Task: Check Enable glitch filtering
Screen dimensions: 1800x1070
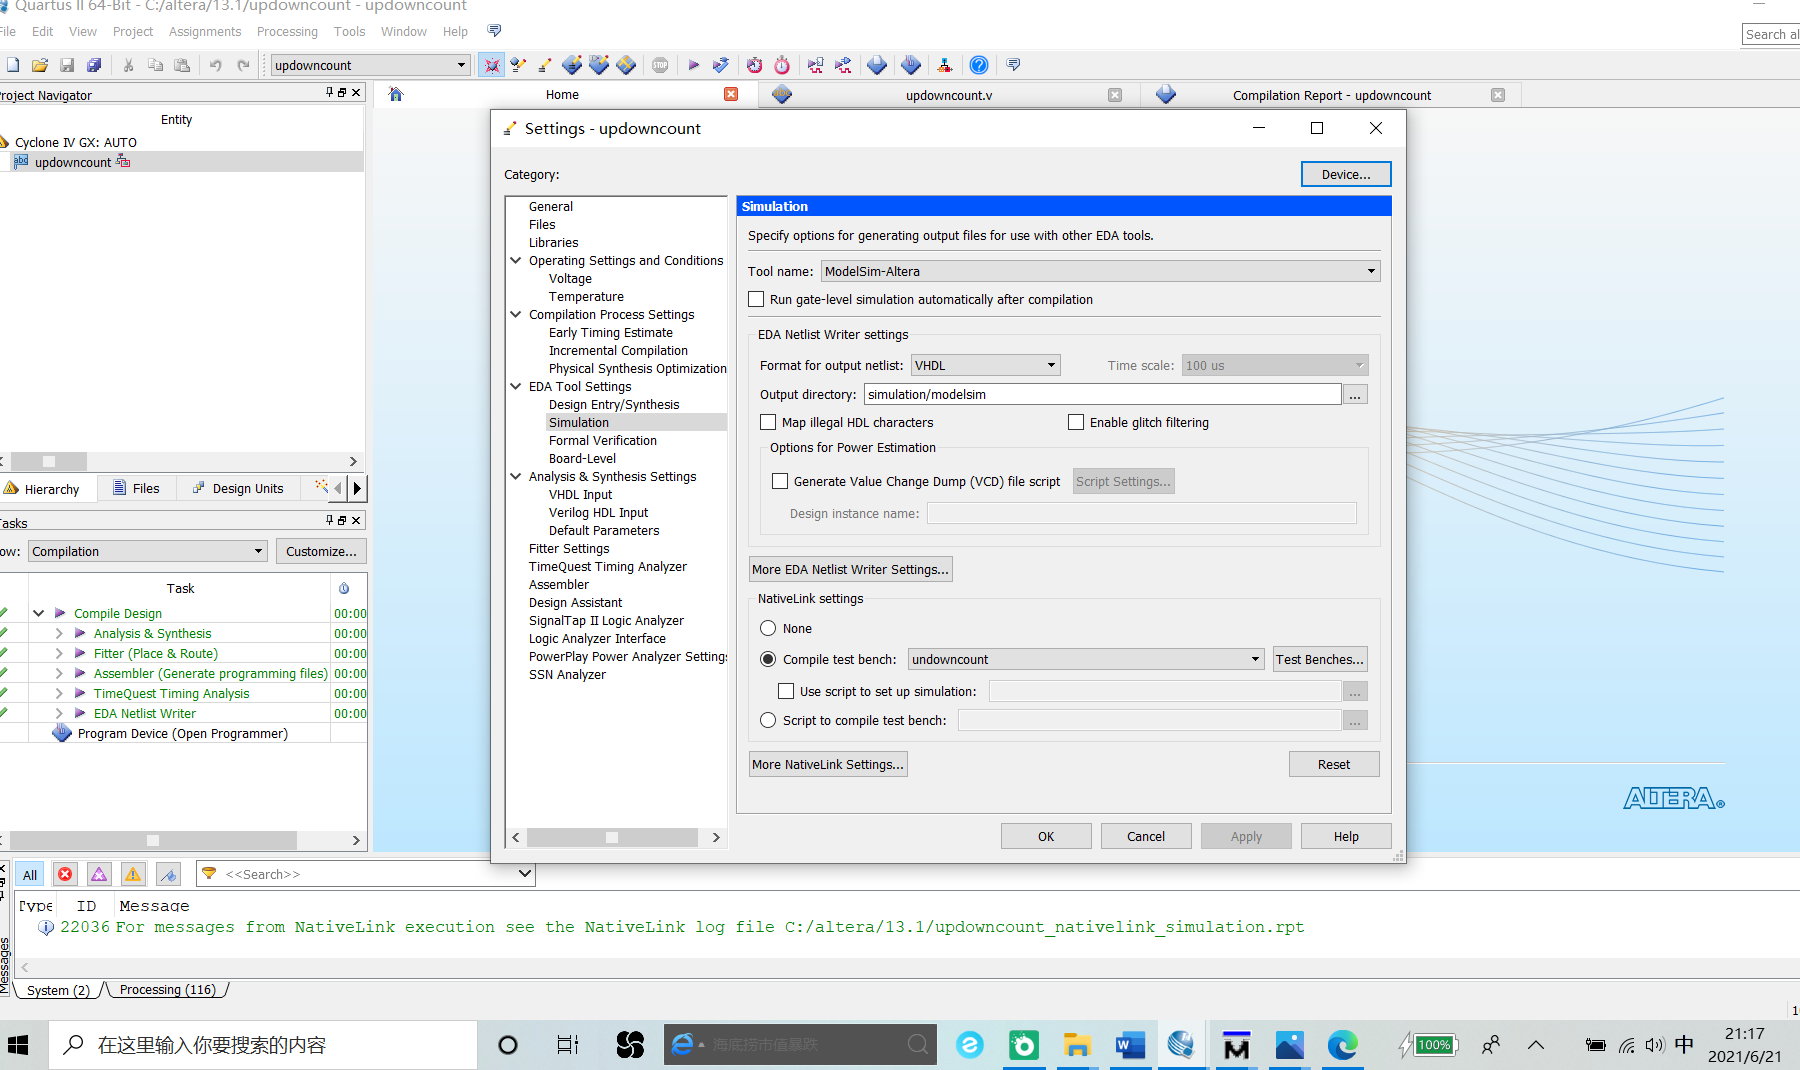Action: [1076, 422]
